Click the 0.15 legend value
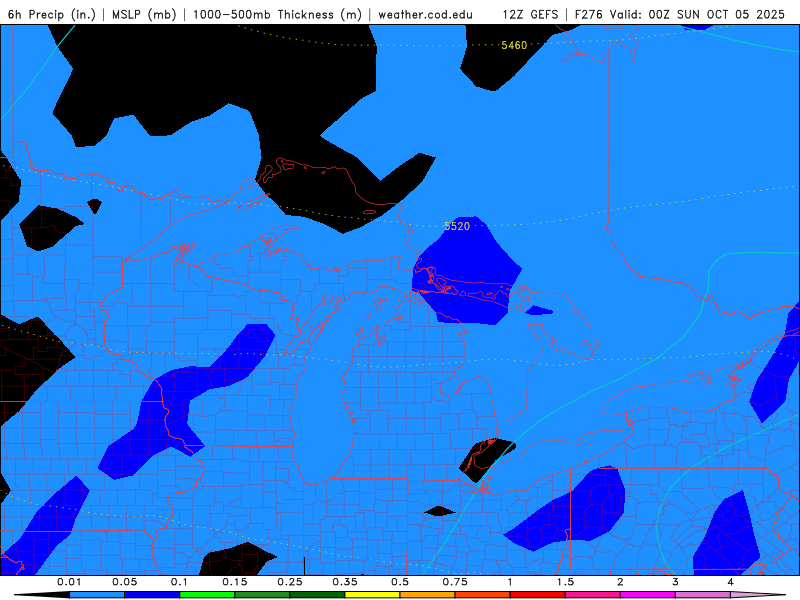800x600 pixels. tap(235, 582)
